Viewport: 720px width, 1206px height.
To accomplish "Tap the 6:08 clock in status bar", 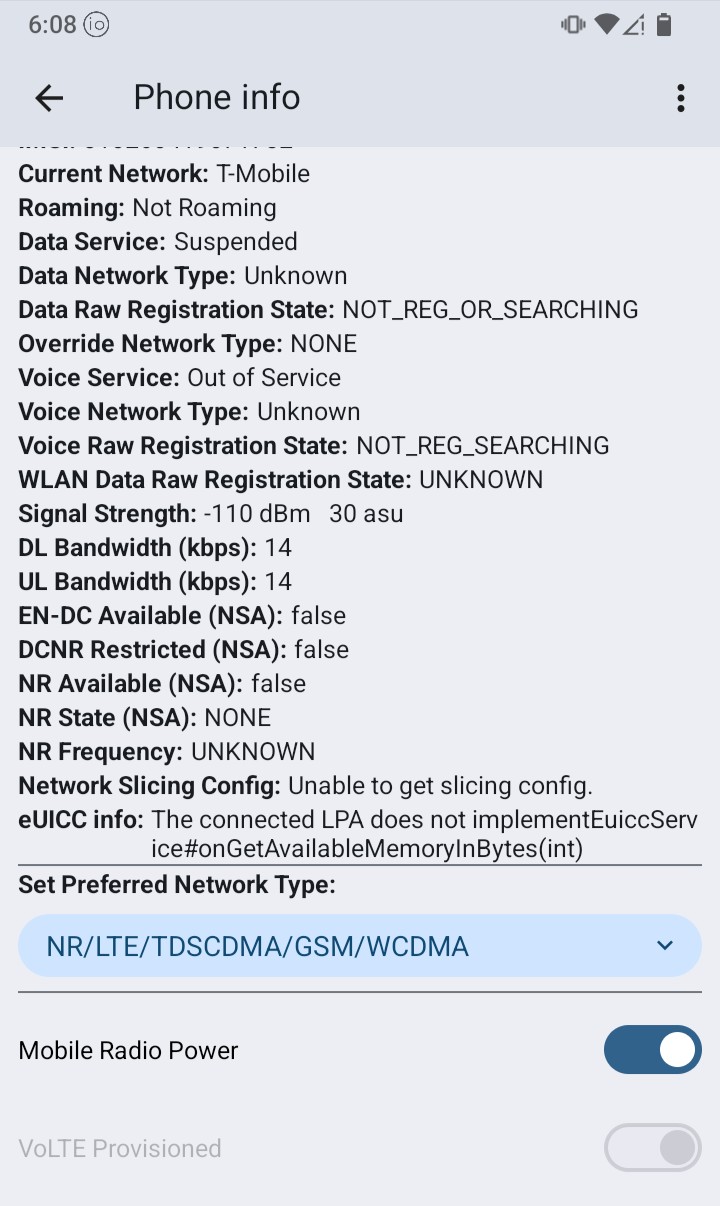I will [x=52, y=25].
